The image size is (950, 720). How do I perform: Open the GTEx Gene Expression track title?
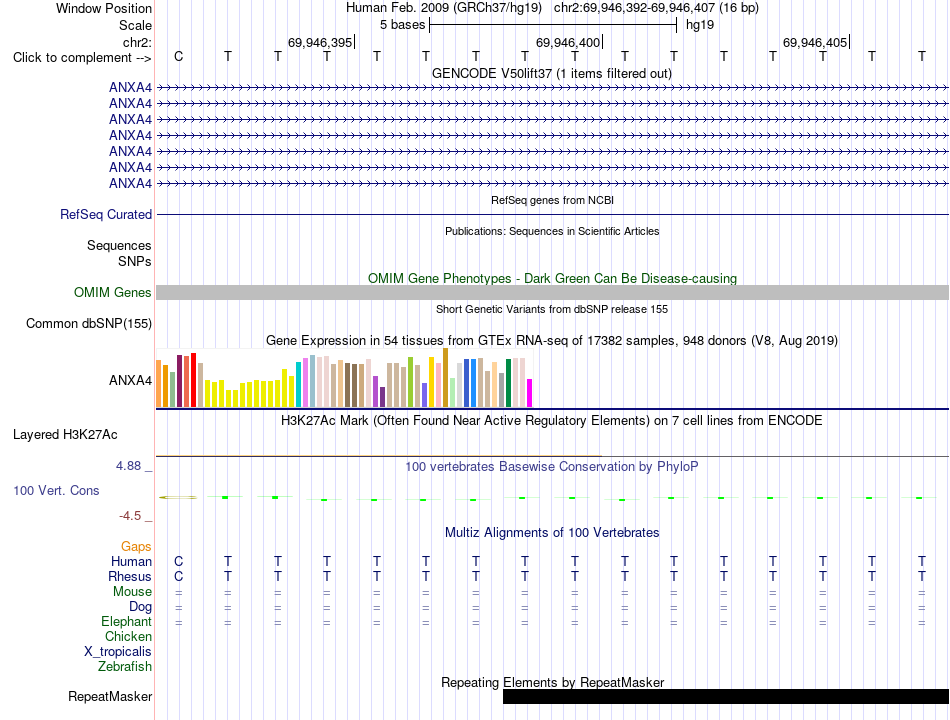(551, 341)
